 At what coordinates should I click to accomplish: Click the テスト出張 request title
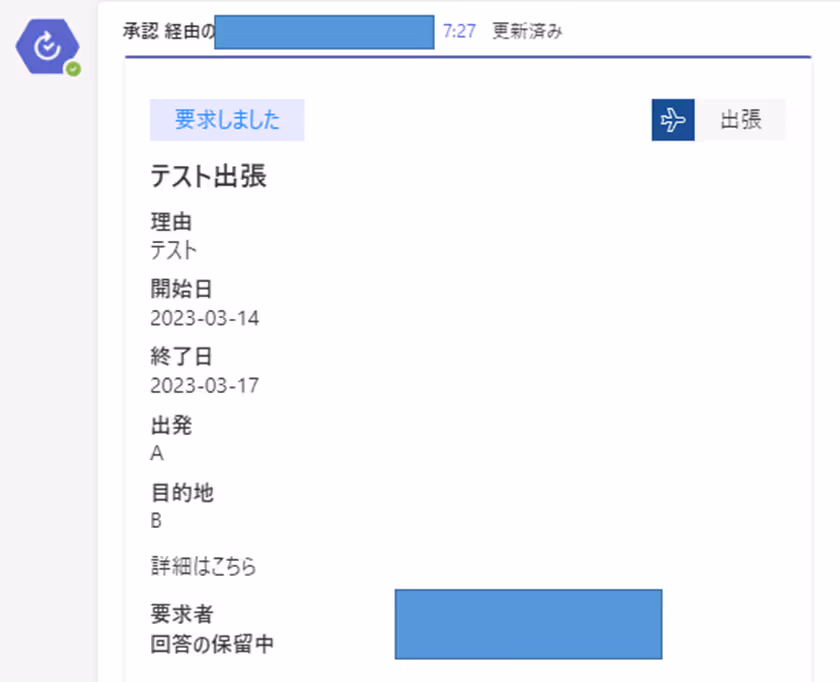(x=208, y=176)
